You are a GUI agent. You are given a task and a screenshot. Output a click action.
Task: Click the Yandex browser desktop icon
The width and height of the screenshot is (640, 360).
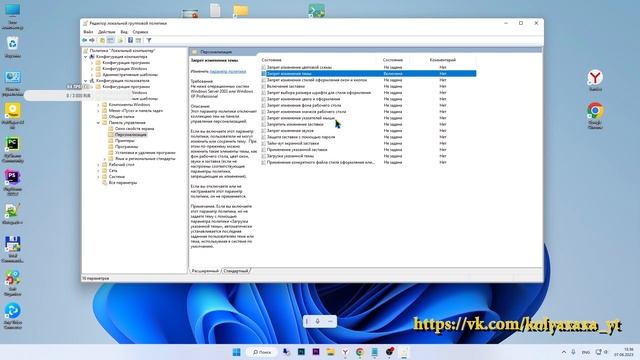pos(595,78)
